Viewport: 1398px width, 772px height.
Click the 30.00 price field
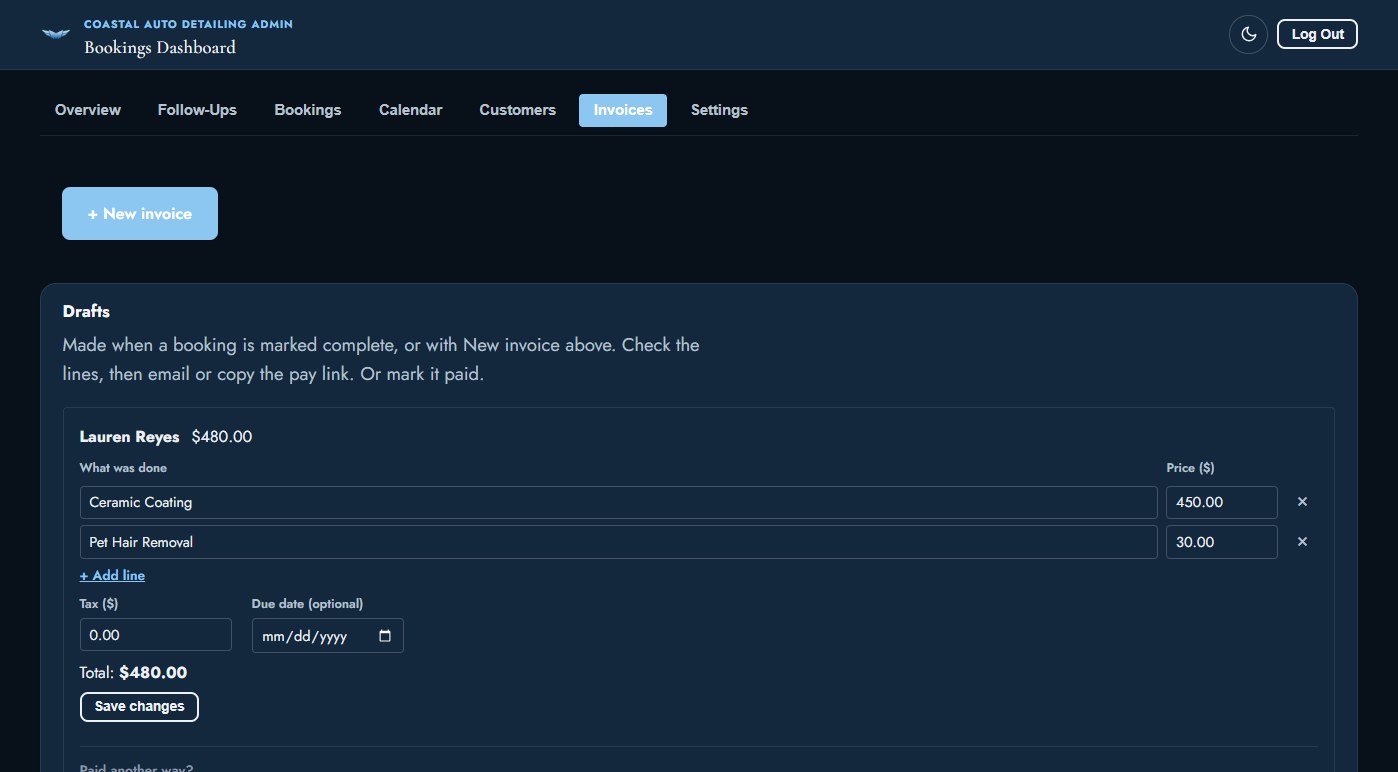1221,541
